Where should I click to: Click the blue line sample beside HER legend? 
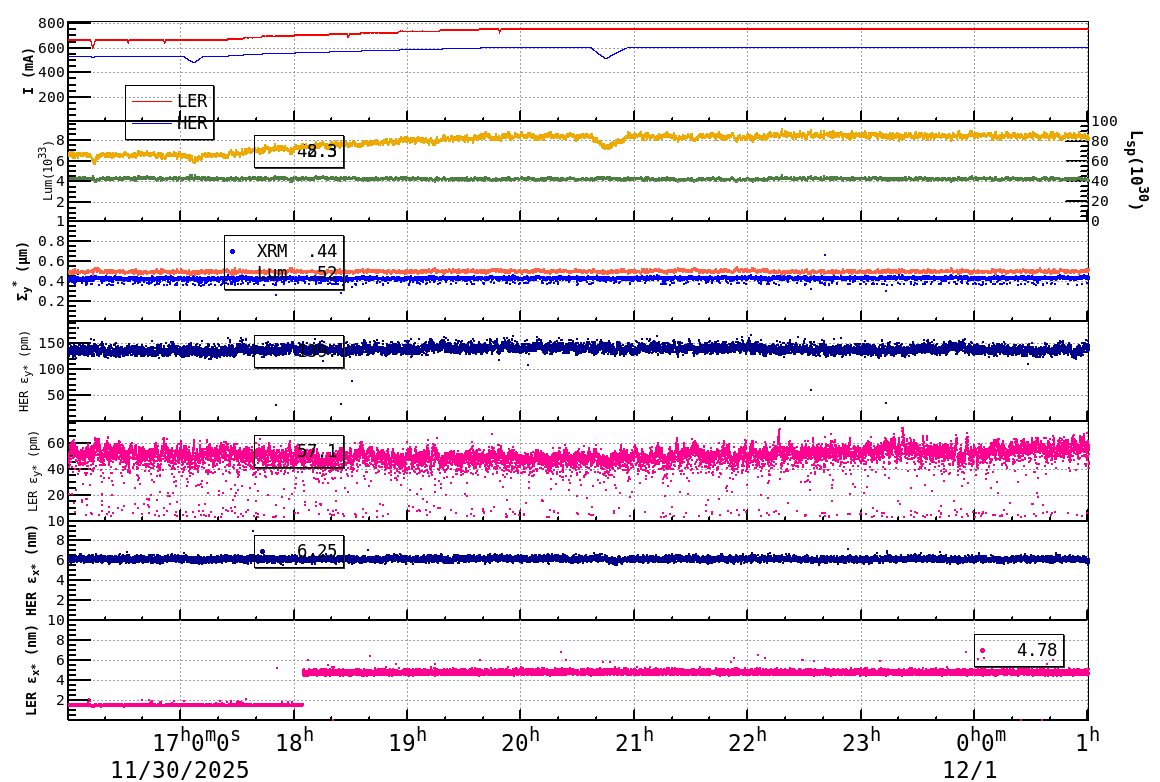151,124
